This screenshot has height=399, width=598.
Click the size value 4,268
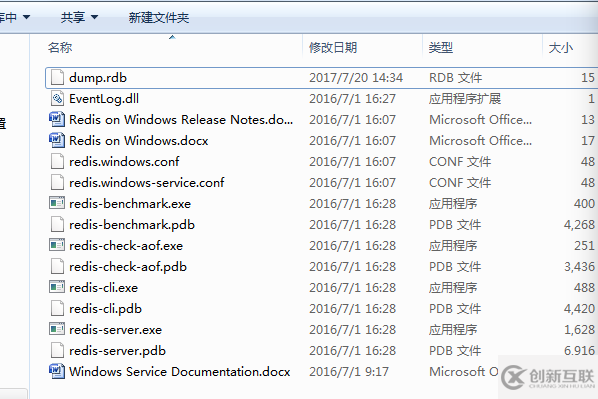(x=579, y=225)
